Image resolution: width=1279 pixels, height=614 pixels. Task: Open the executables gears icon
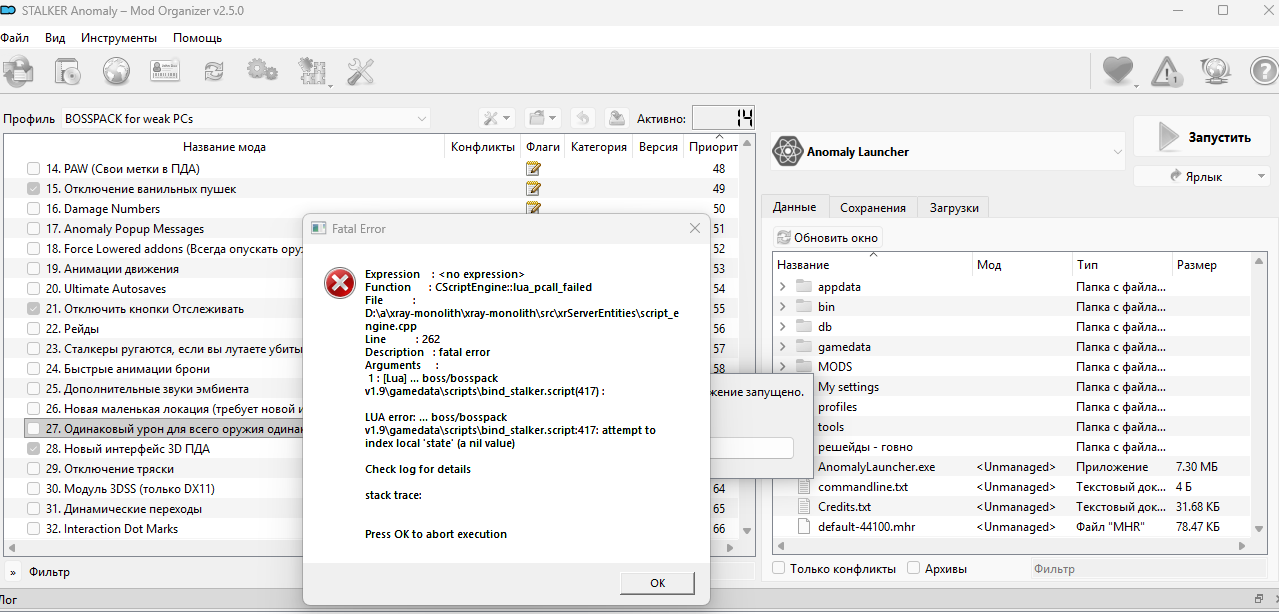click(x=262, y=71)
